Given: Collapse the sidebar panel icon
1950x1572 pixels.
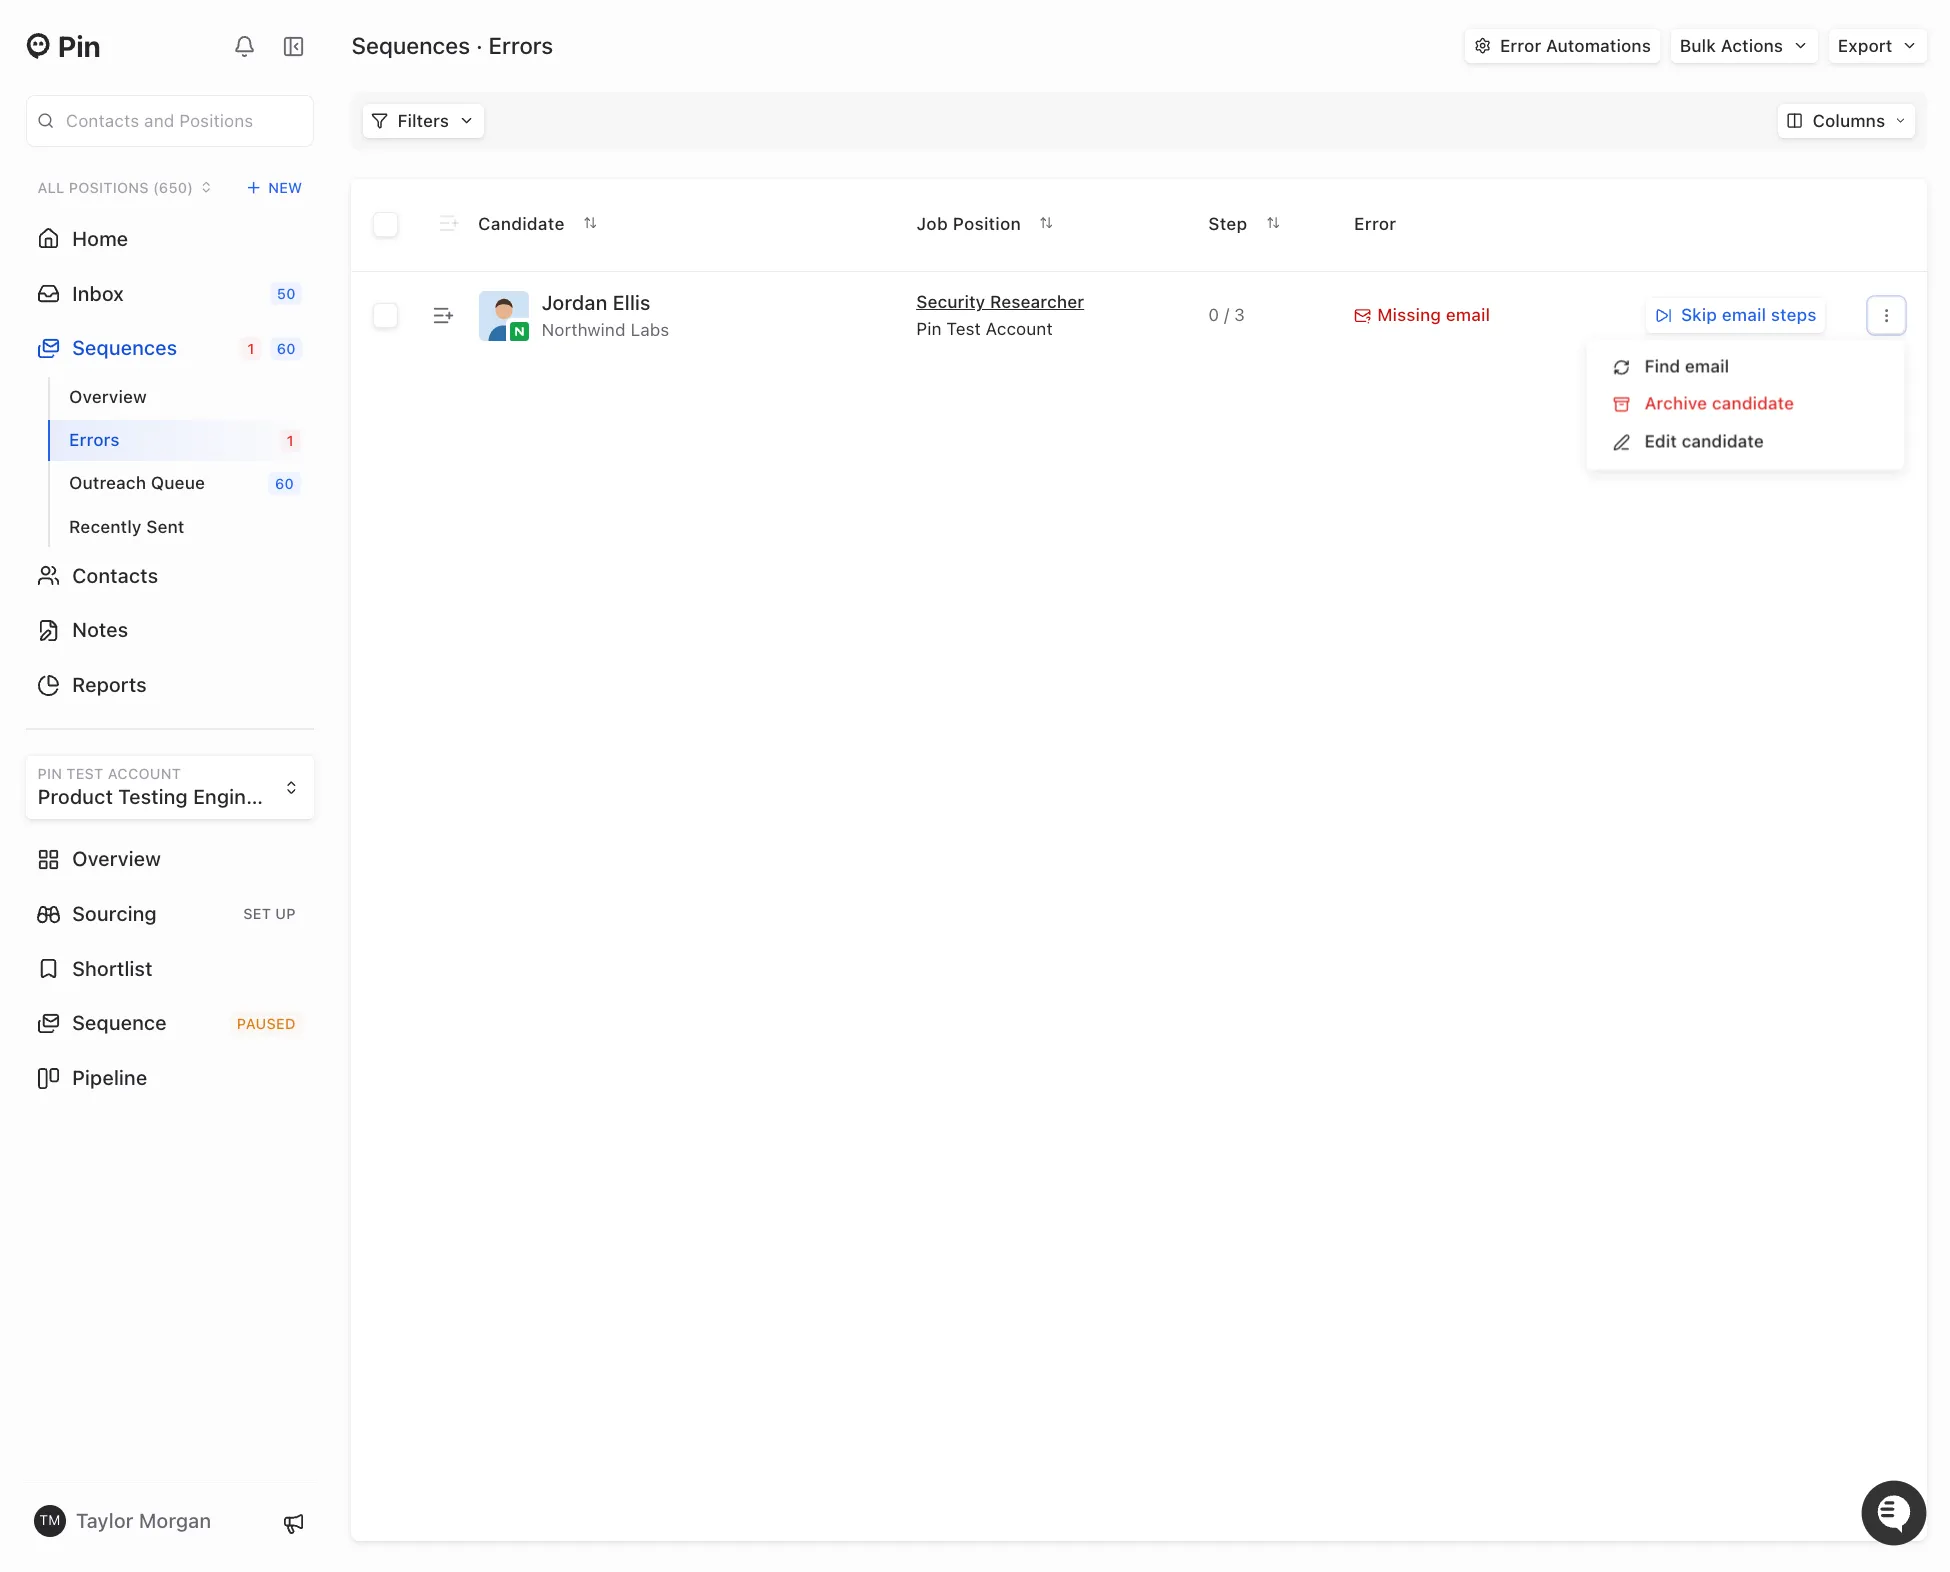Looking at the screenshot, I should coord(293,46).
